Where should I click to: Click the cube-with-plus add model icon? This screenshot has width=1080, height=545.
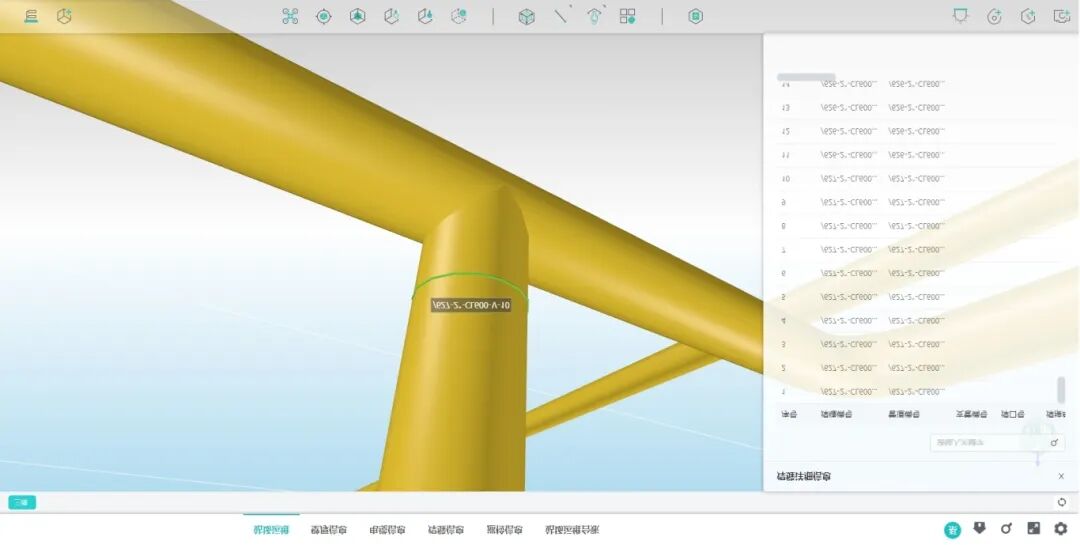pos(64,16)
